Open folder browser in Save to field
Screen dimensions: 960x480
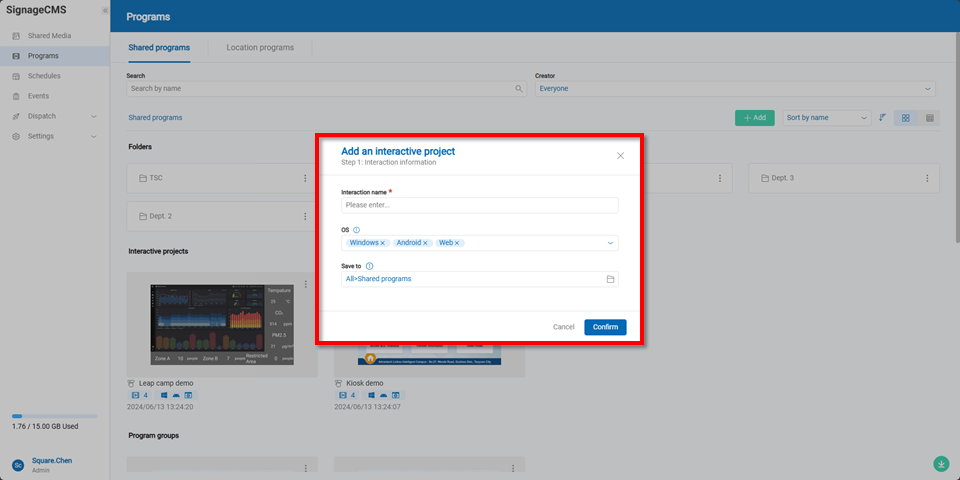tap(610, 279)
